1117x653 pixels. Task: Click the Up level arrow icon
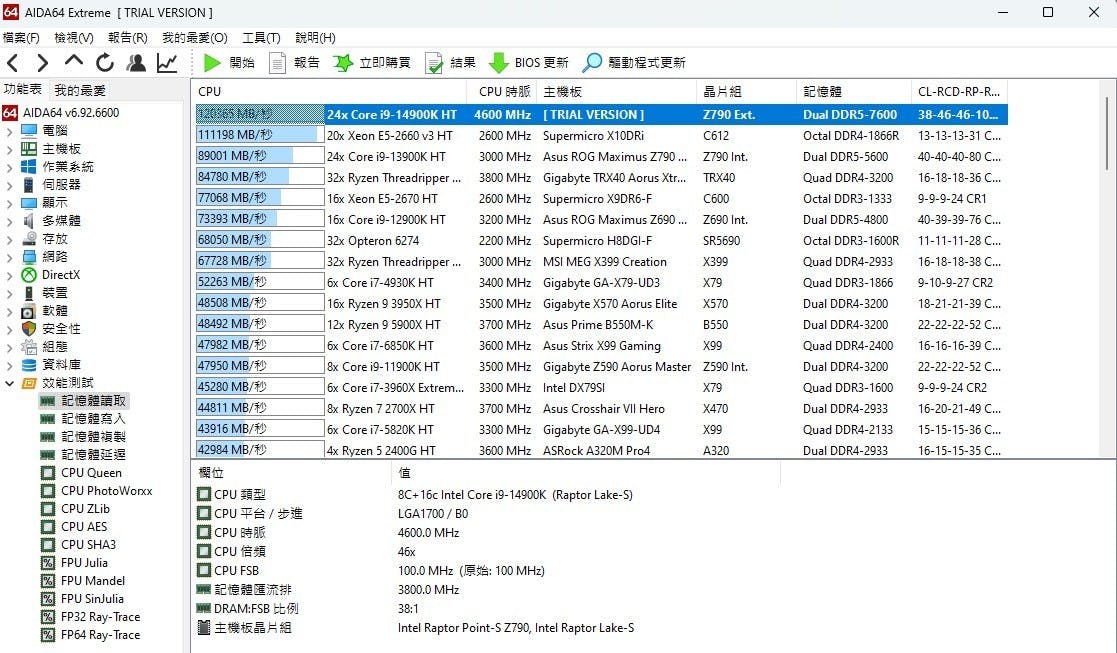tap(74, 63)
